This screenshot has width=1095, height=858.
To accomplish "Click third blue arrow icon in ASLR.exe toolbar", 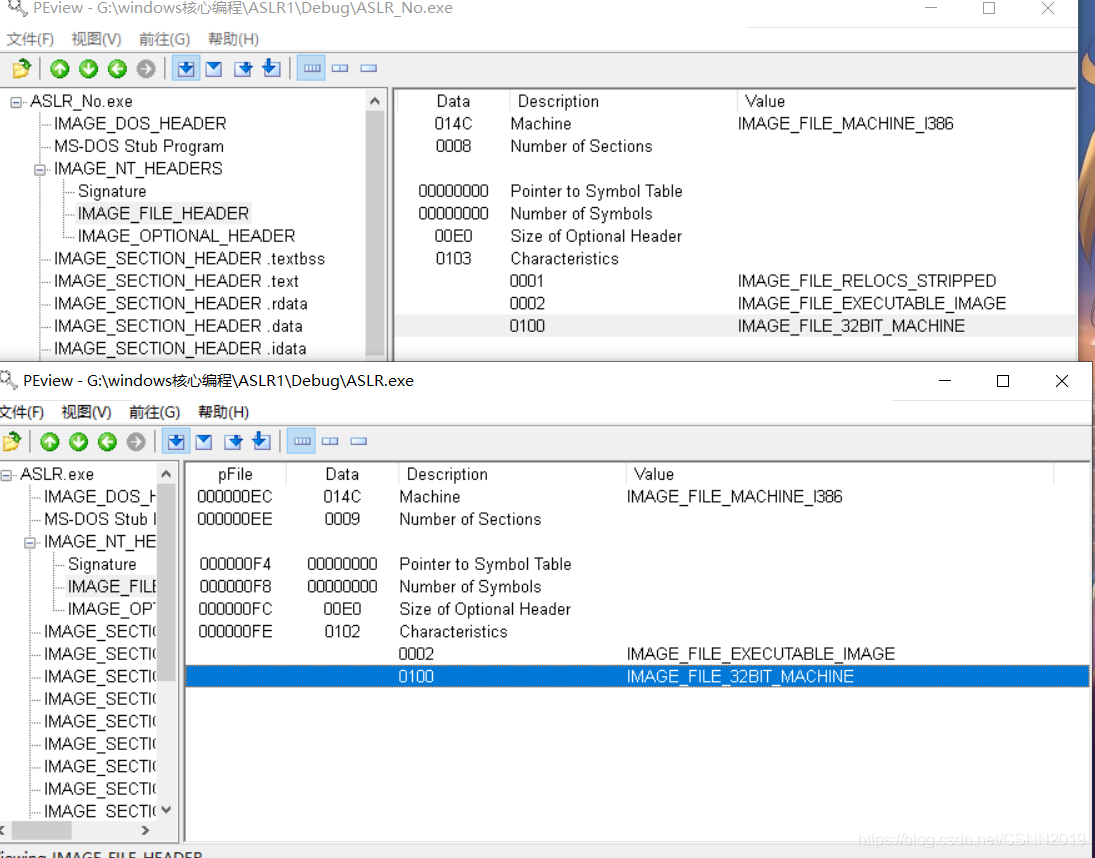I will point(233,441).
